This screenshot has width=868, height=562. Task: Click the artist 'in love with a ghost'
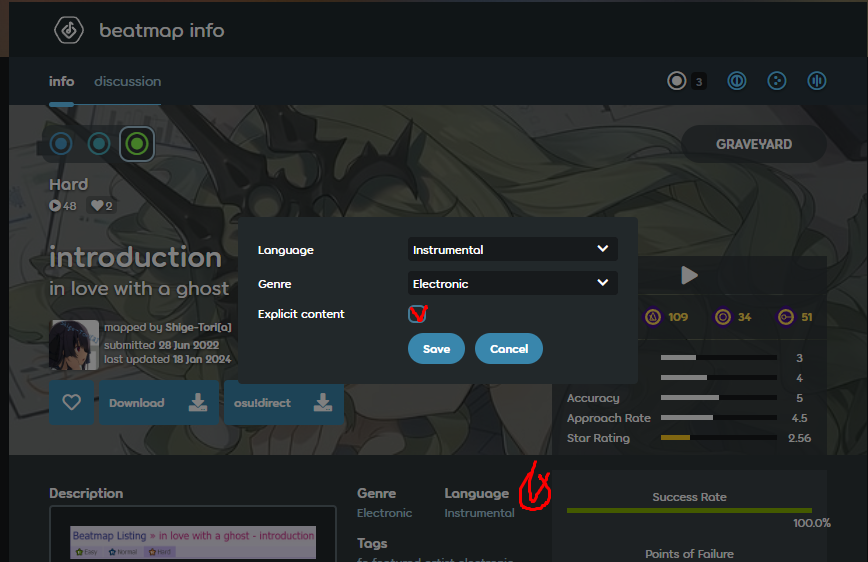[x=139, y=288]
